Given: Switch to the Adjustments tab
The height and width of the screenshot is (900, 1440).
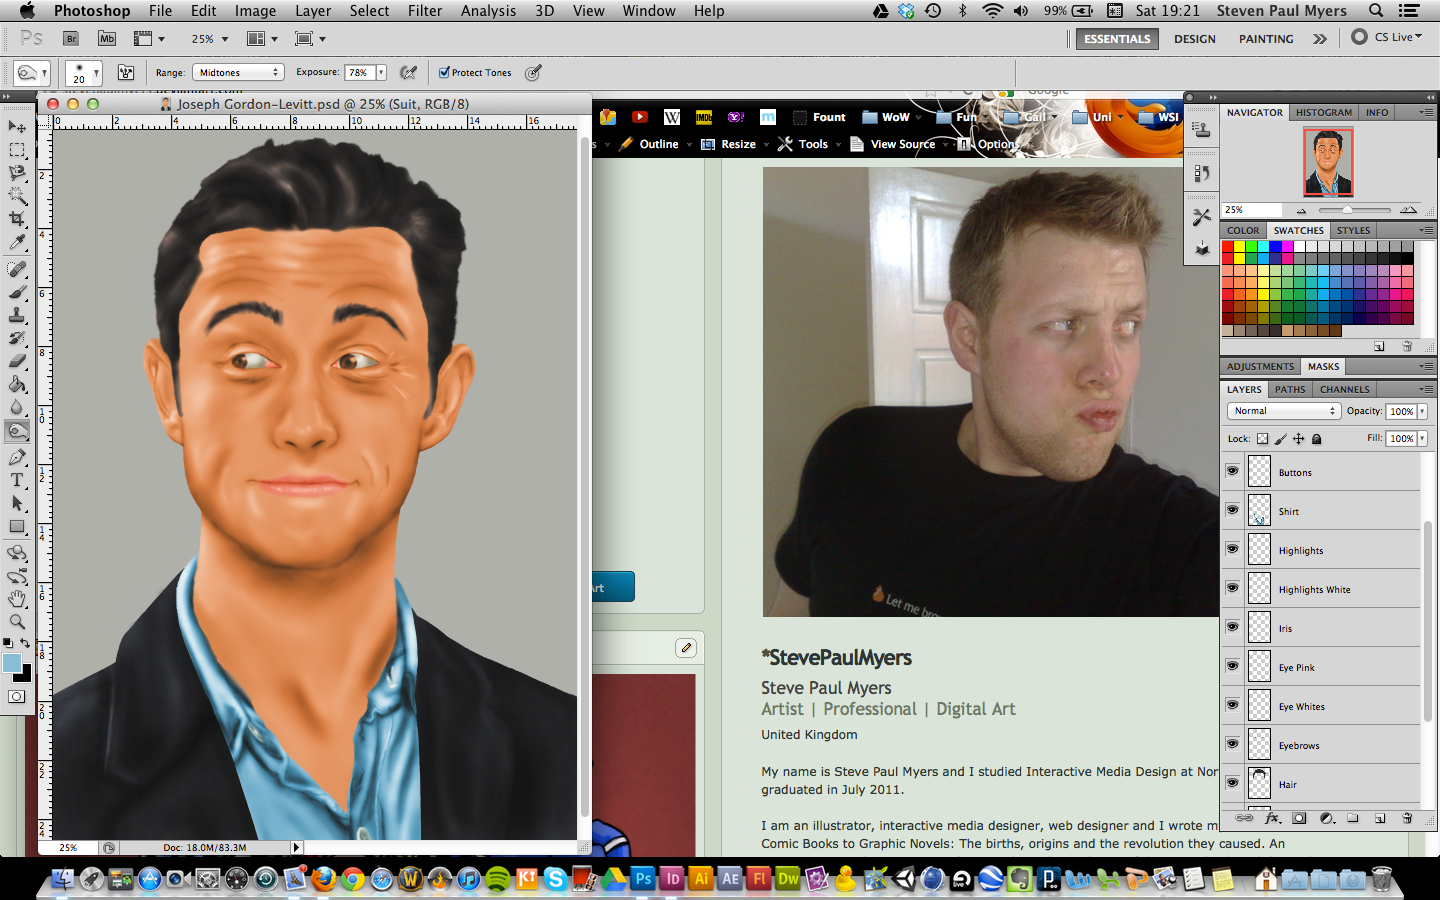Looking at the screenshot, I should 1260,366.
